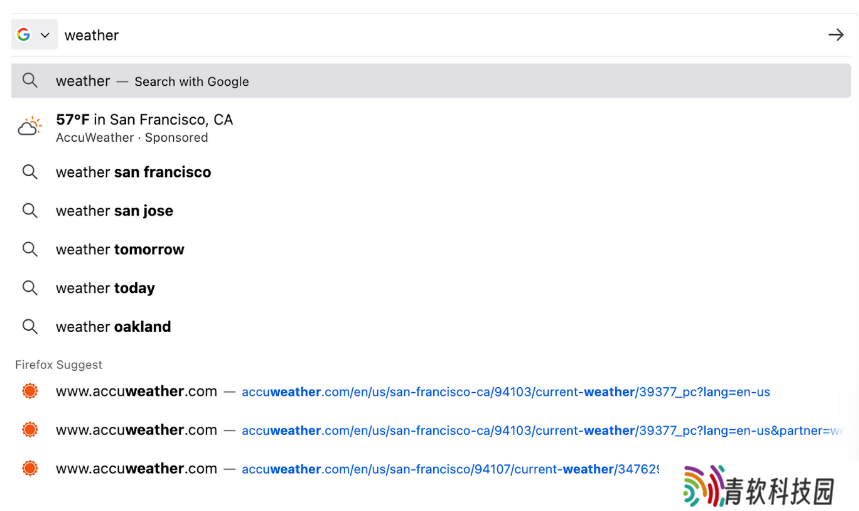Click magnifier icon next to weather tomorrow
This screenshot has height=511, width=859.
[30, 249]
